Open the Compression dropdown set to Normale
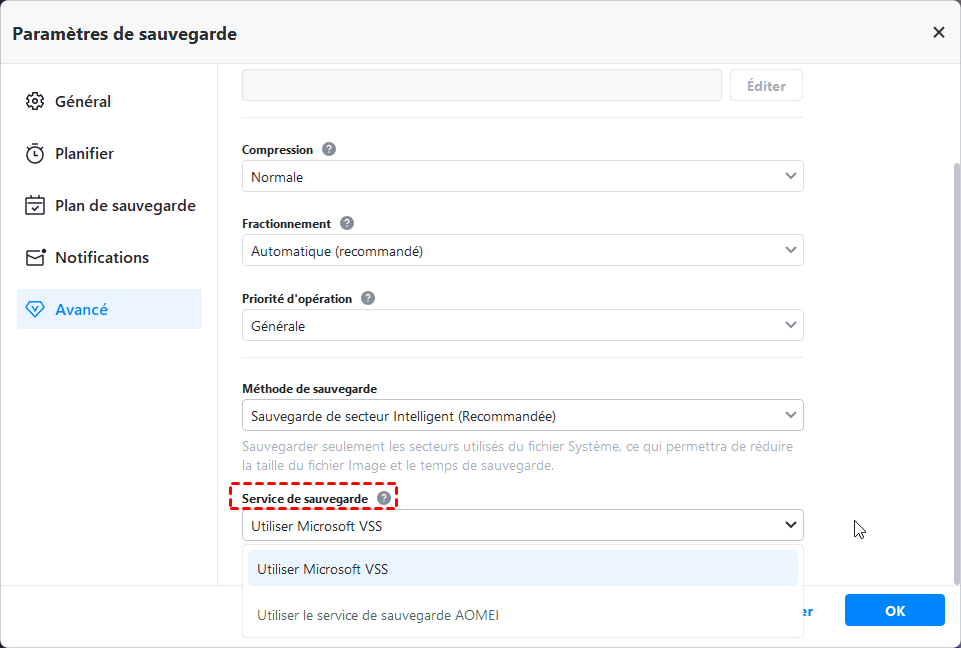Screen dimensions: 961x648 coord(522,177)
